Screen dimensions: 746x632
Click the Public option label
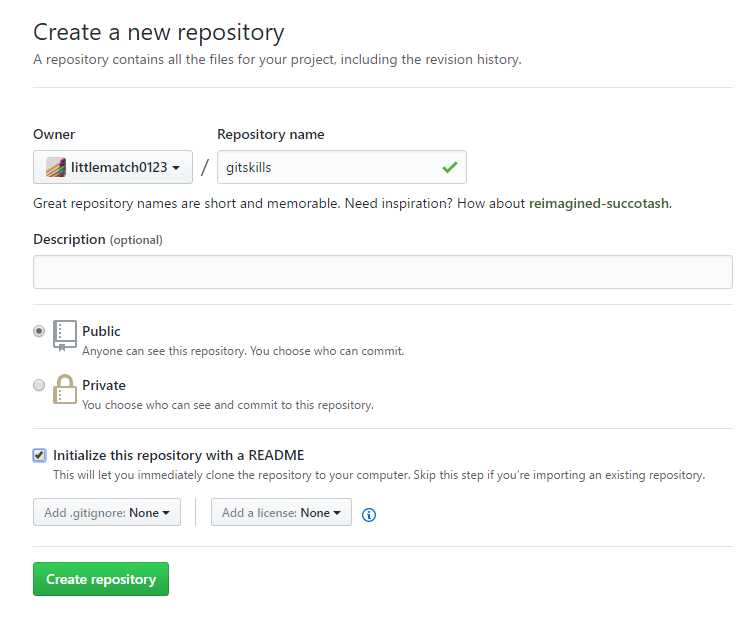101,331
